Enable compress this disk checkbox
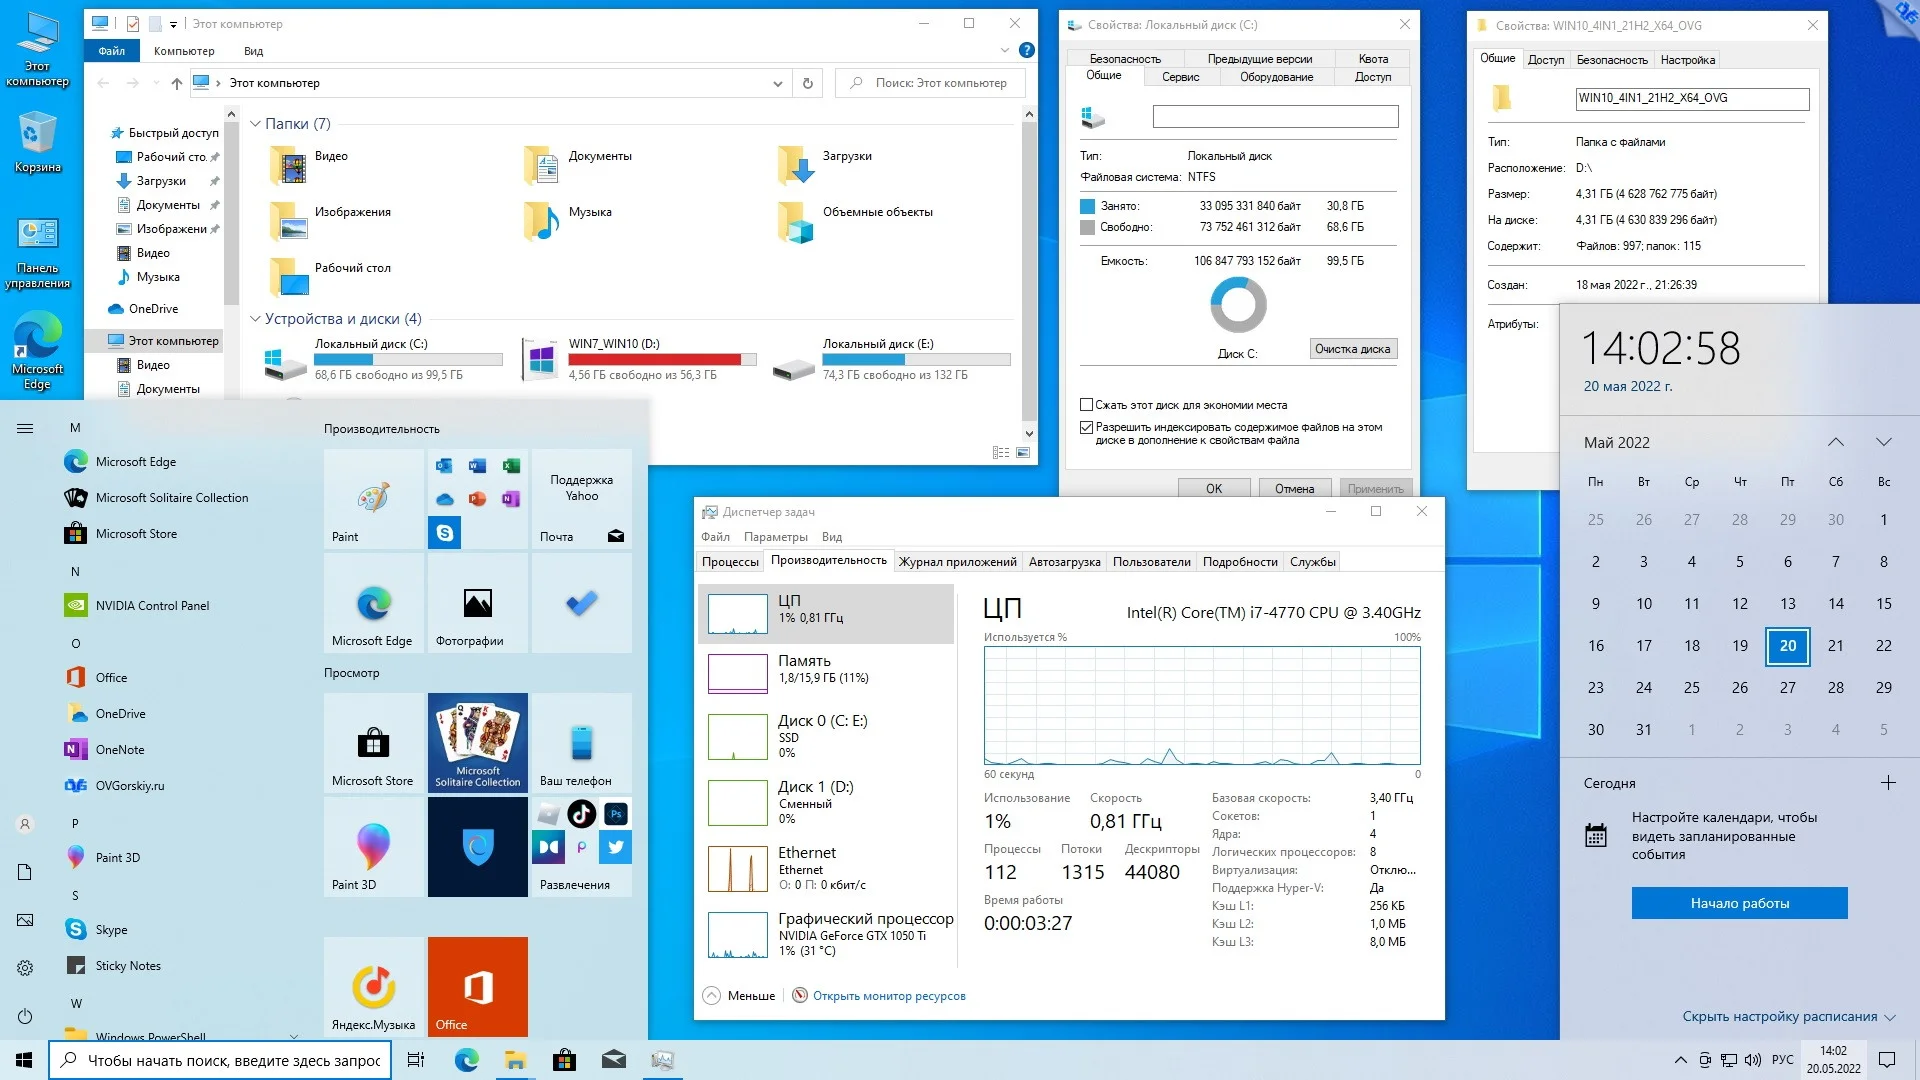 point(1086,405)
